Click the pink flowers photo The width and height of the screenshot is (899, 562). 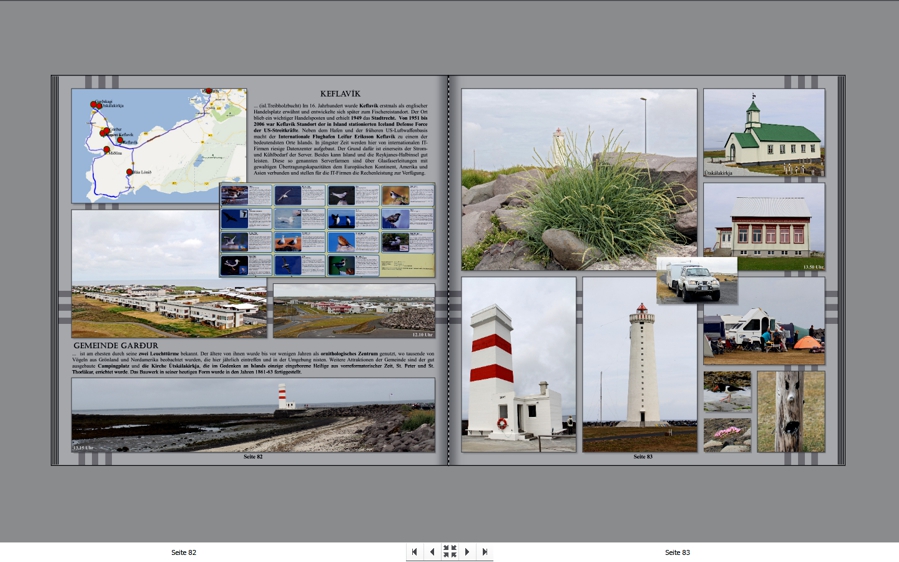(727, 435)
